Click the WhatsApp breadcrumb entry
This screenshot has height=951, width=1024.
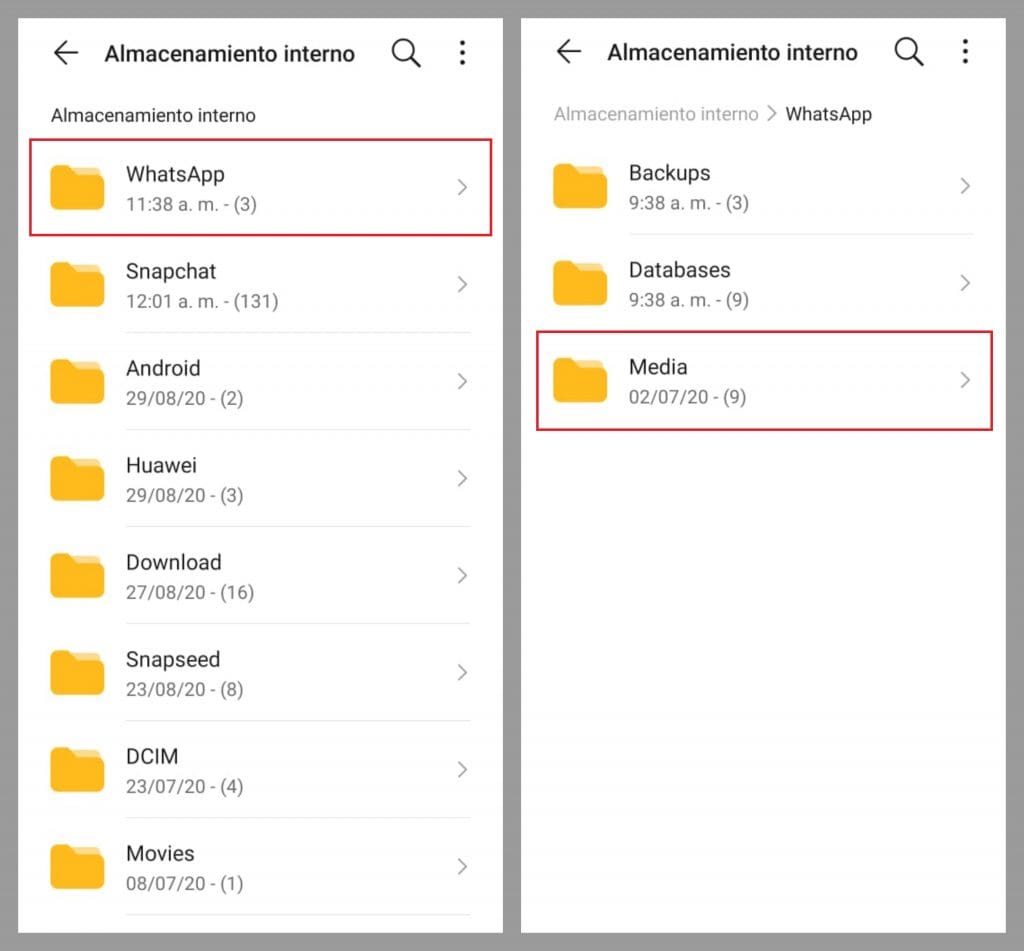tap(829, 114)
